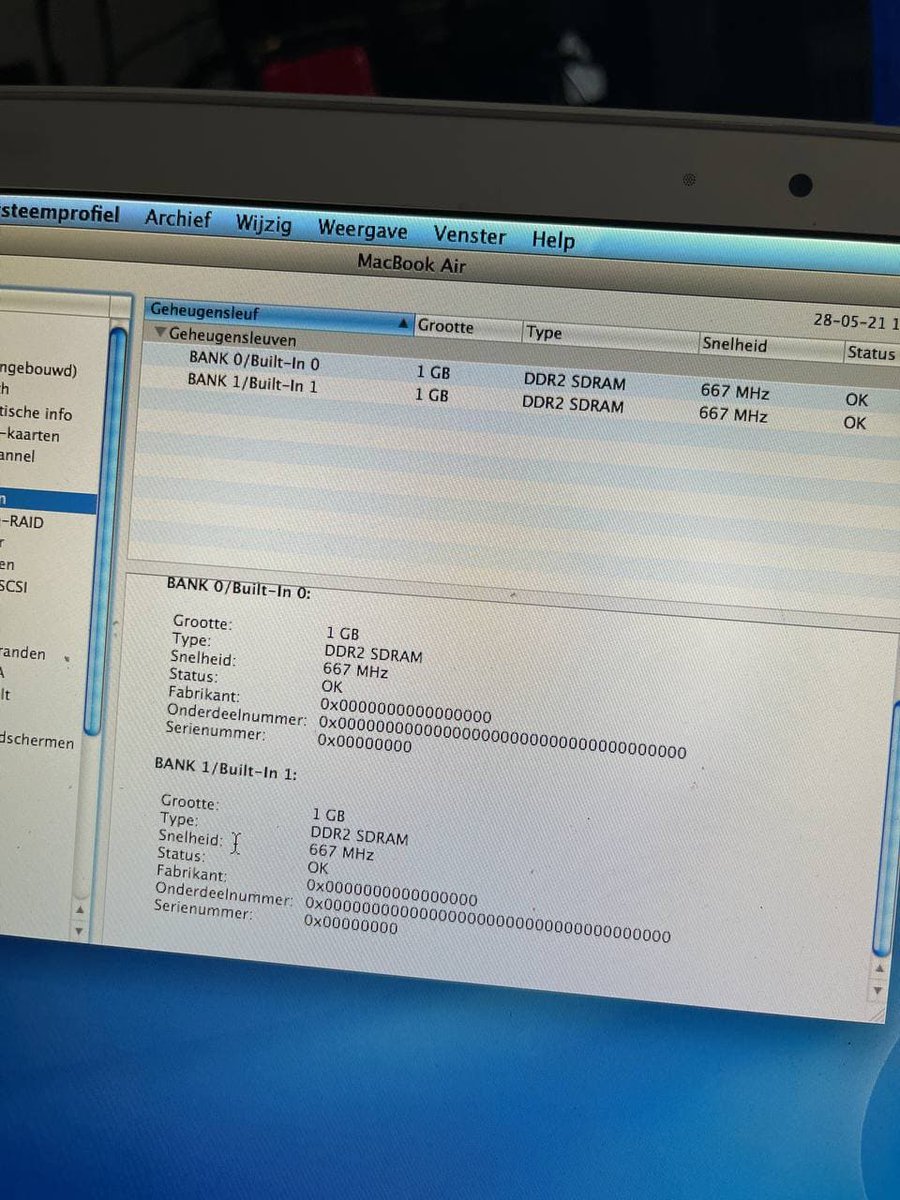This screenshot has height=1200, width=900.
Task: Select the -RAID item in sidebar
Action: click(x=22, y=521)
